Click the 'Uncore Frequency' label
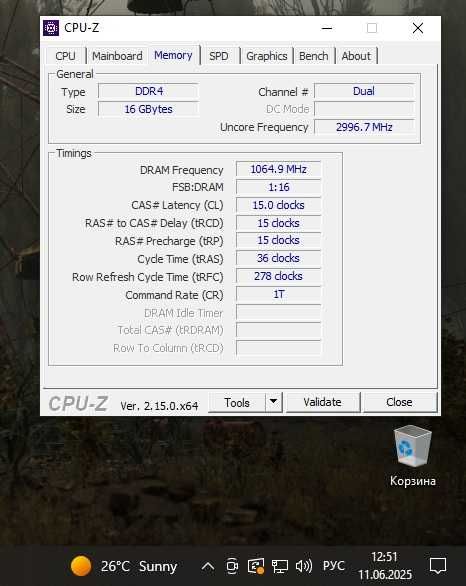 (264, 127)
